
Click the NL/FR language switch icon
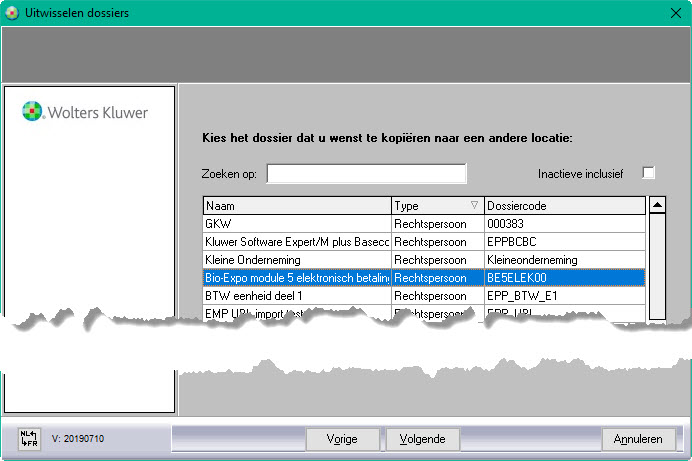pyautogui.click(x=28, y=439)
